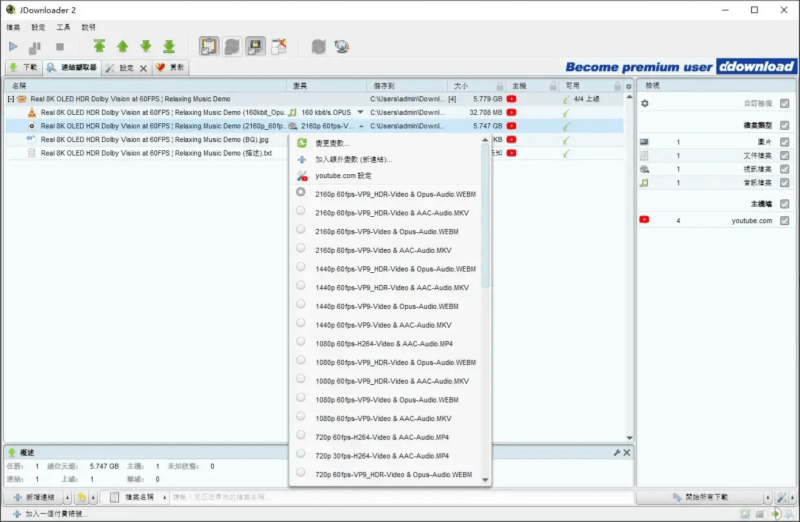Toggle the 主機端 section checkbox

[785, 204]
